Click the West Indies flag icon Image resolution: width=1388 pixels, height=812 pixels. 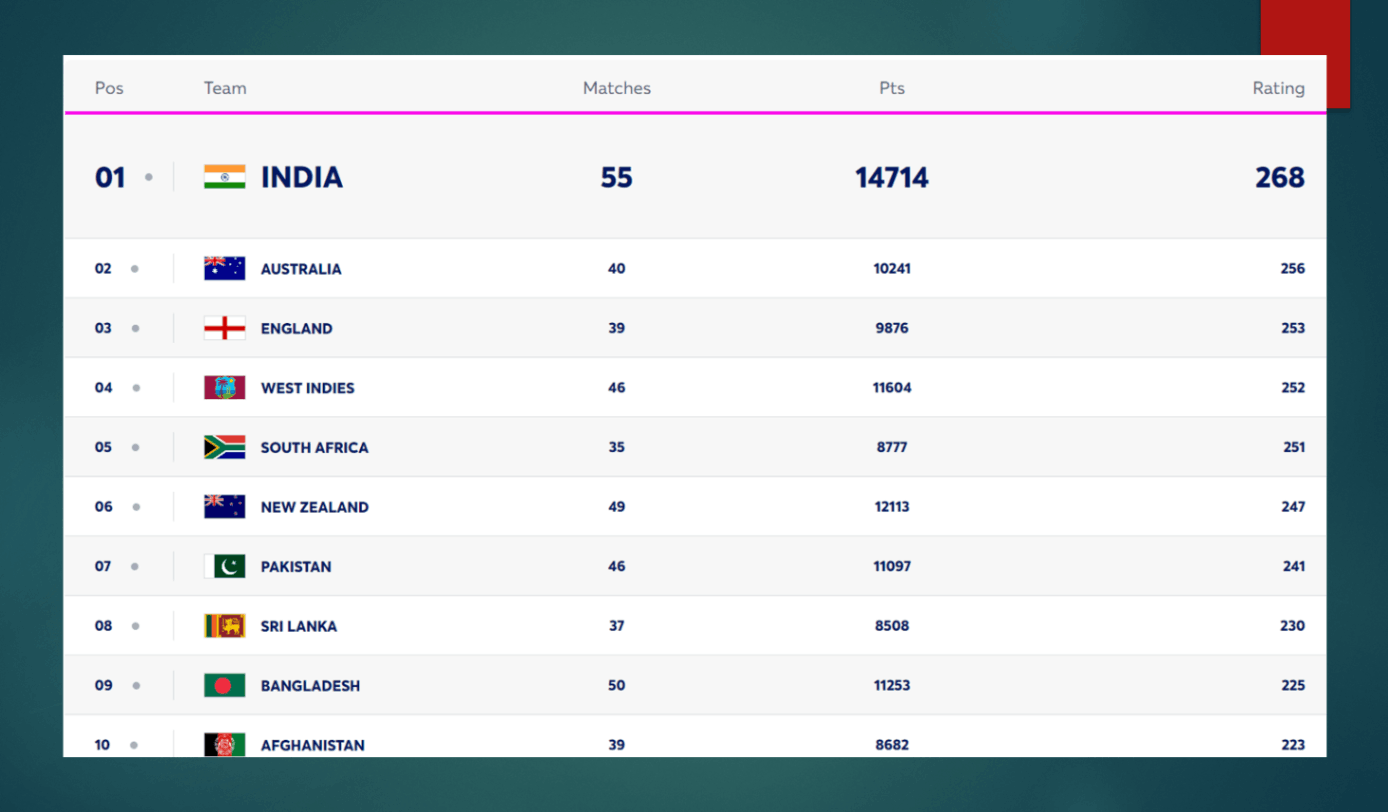coord(224,387)
